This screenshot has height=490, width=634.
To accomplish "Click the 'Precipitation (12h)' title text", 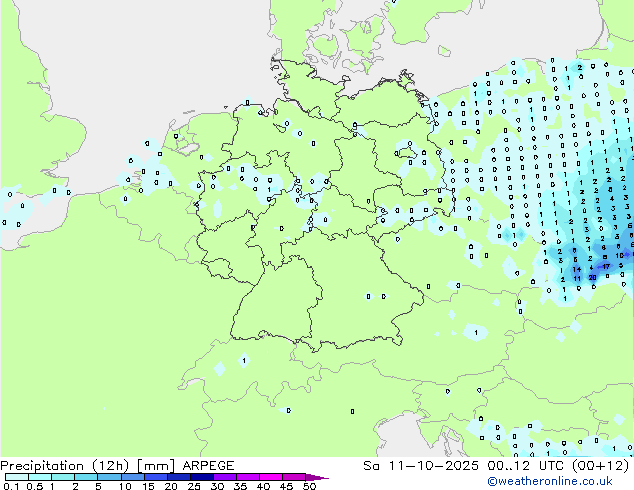I will tap(65, 466).
